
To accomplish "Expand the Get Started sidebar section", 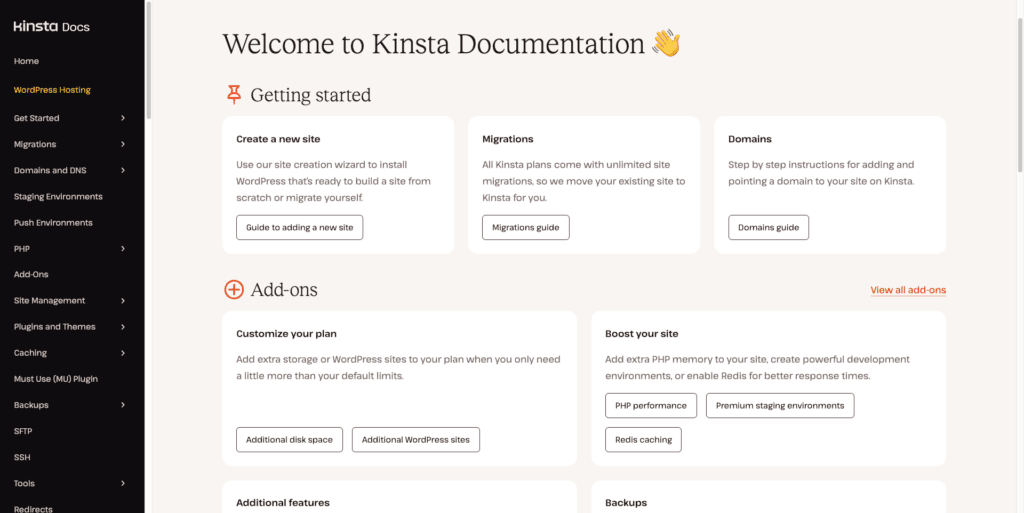I will click(123, 118).
